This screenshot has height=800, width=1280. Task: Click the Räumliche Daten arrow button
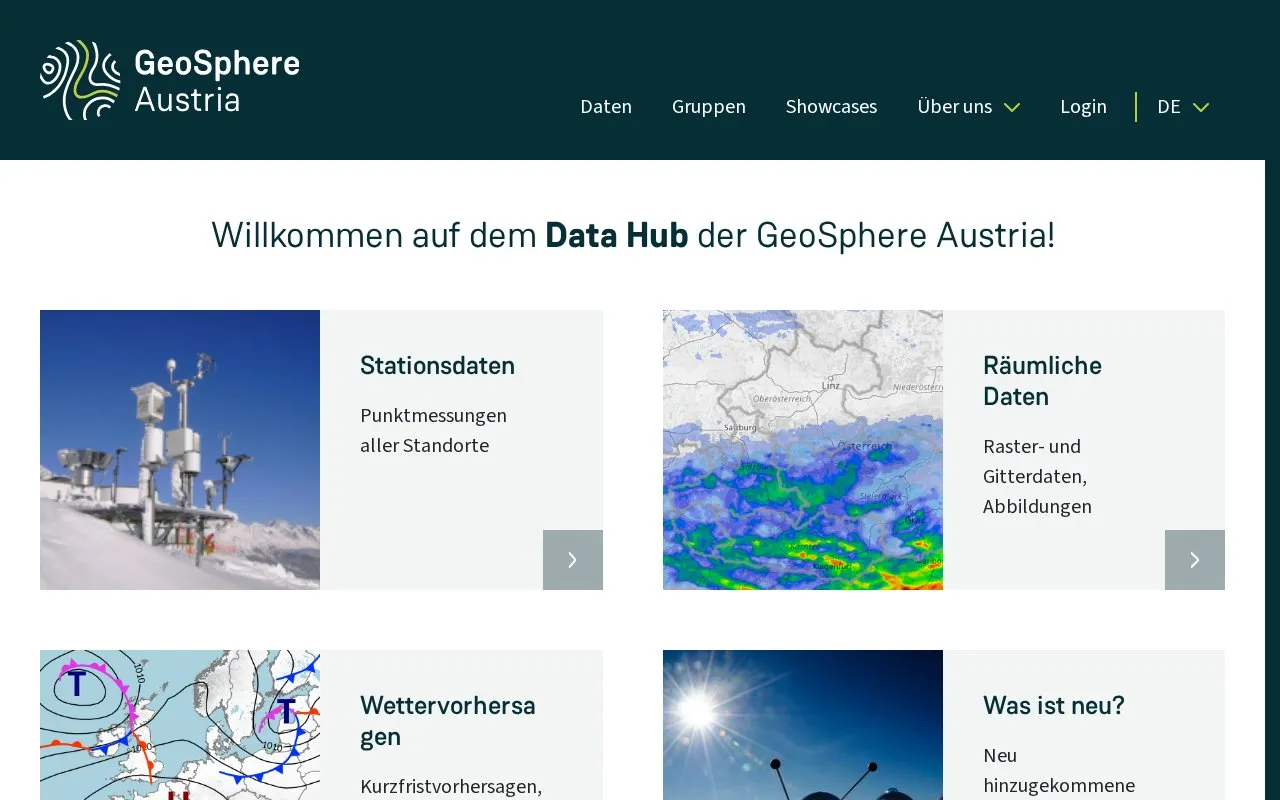[1195, 560]
